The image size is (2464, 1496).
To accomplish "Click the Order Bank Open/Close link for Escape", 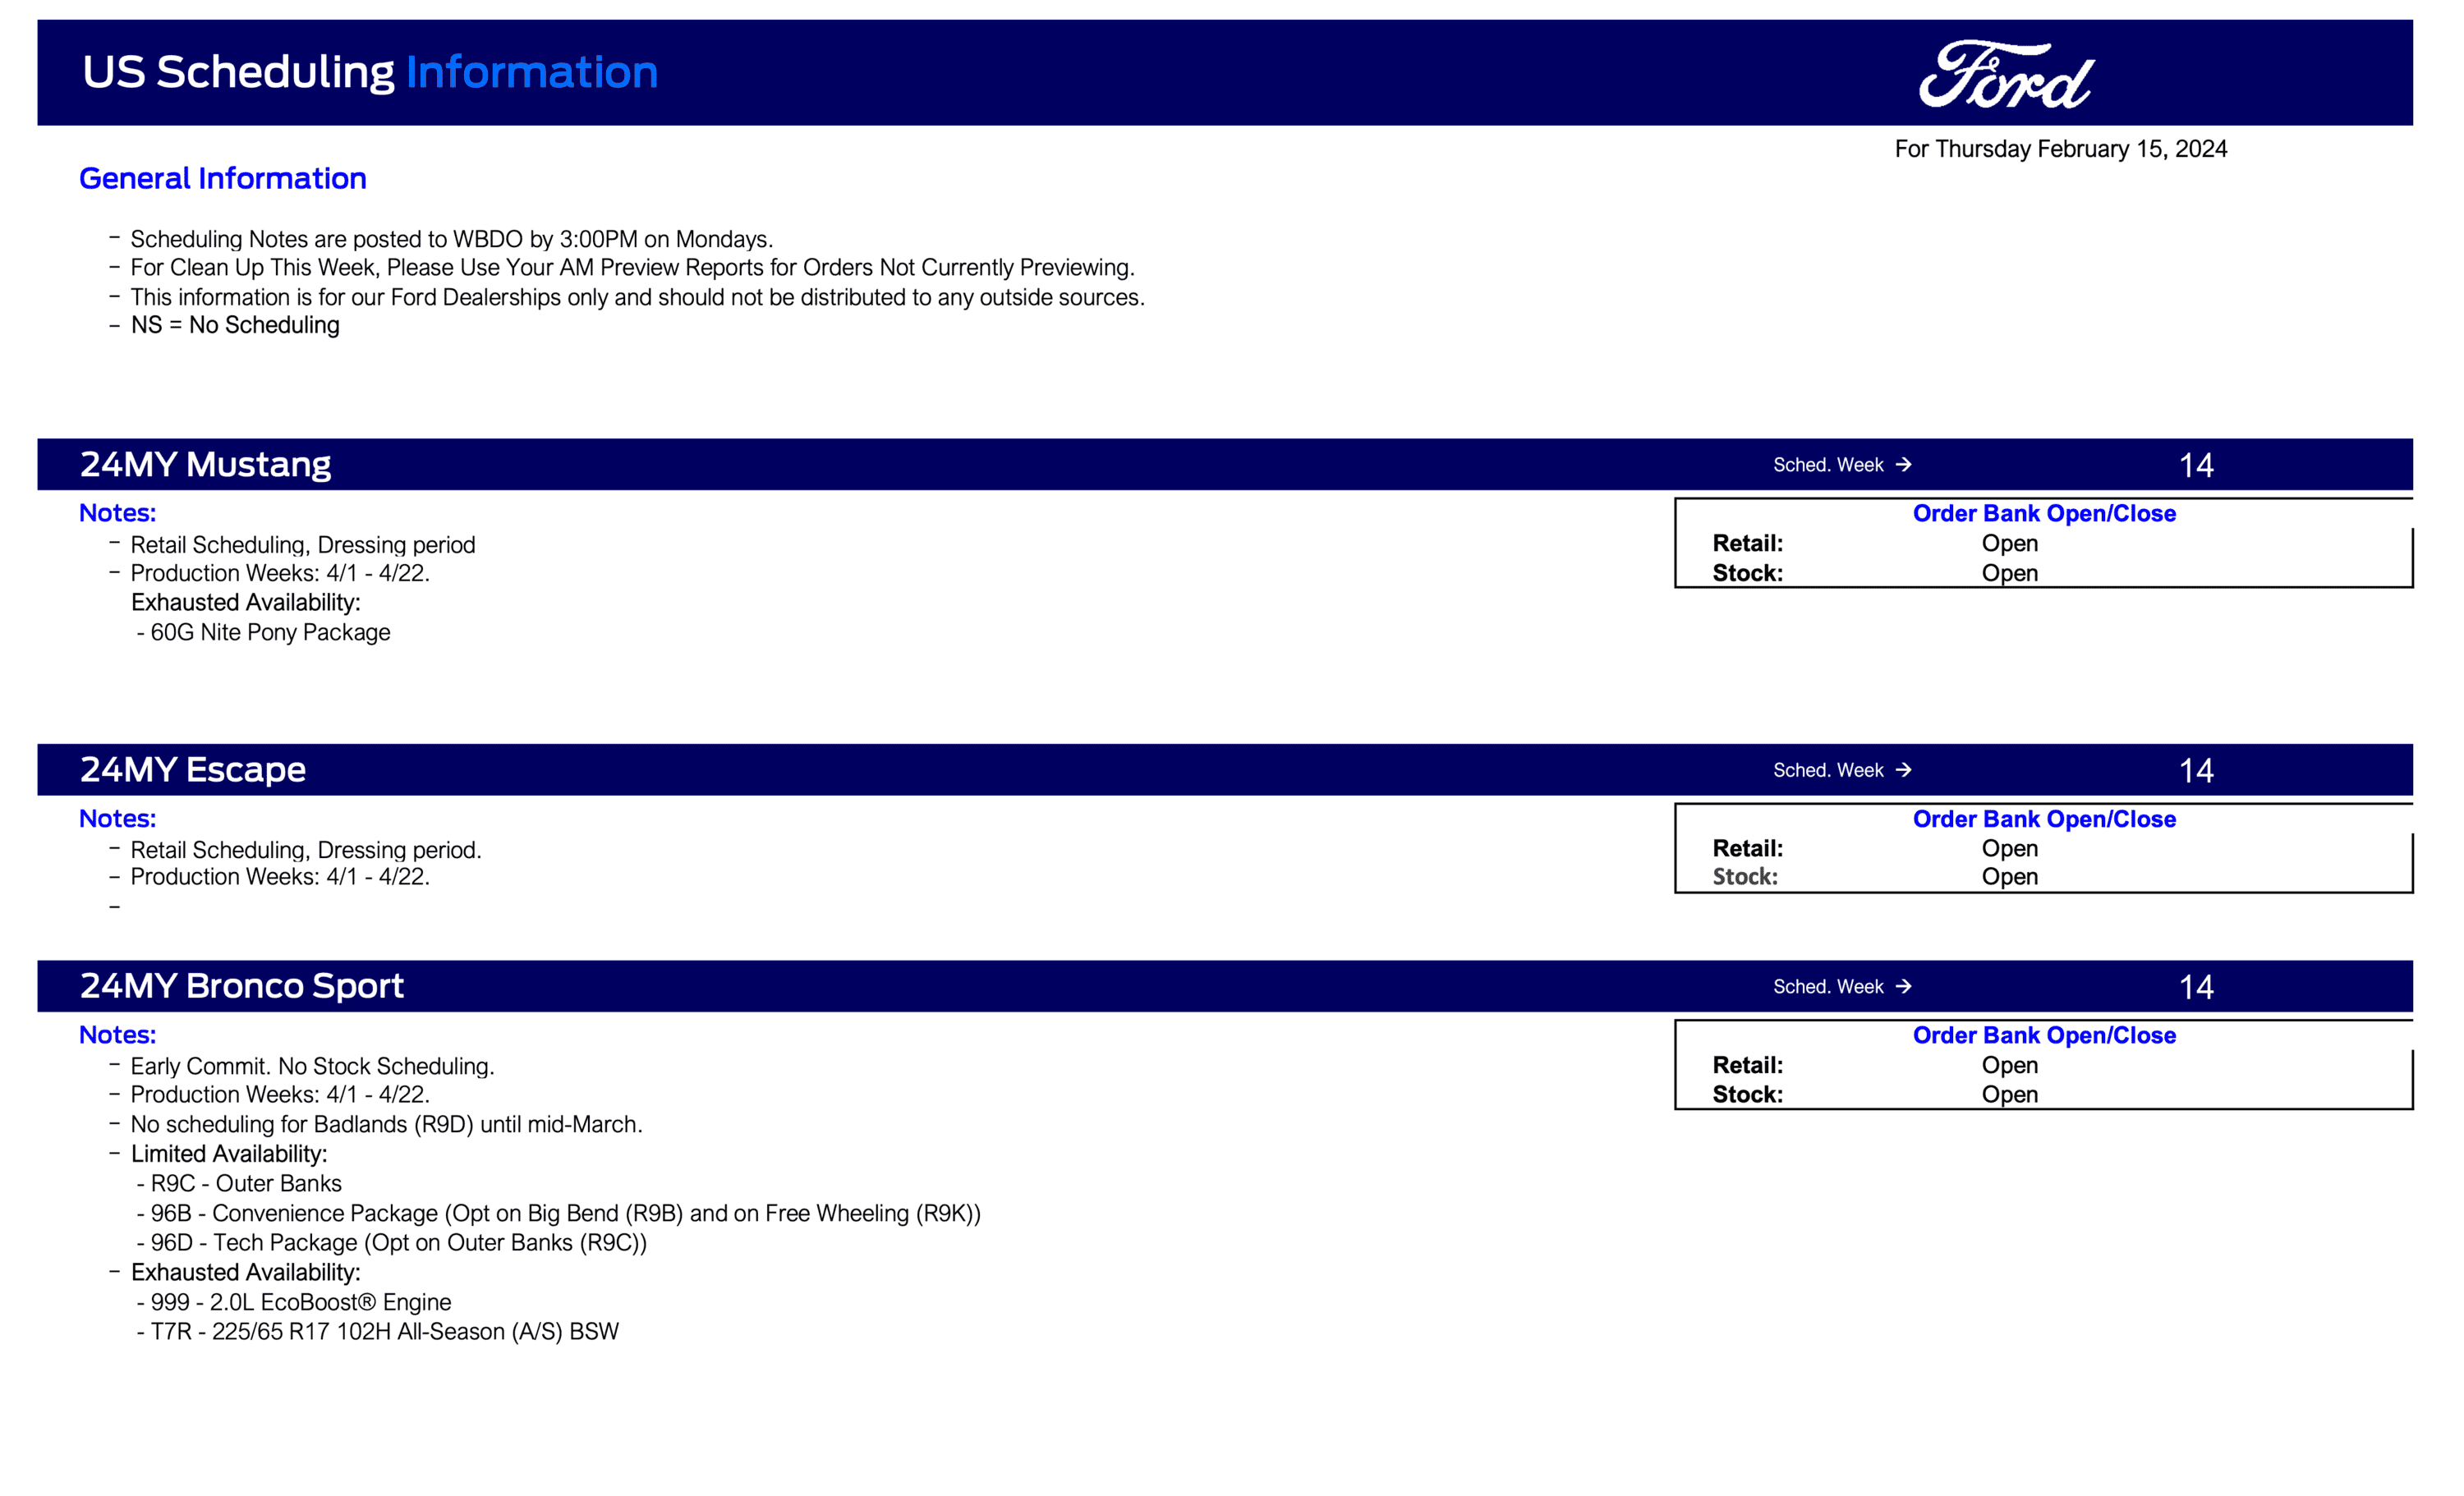I will 2044,819.
